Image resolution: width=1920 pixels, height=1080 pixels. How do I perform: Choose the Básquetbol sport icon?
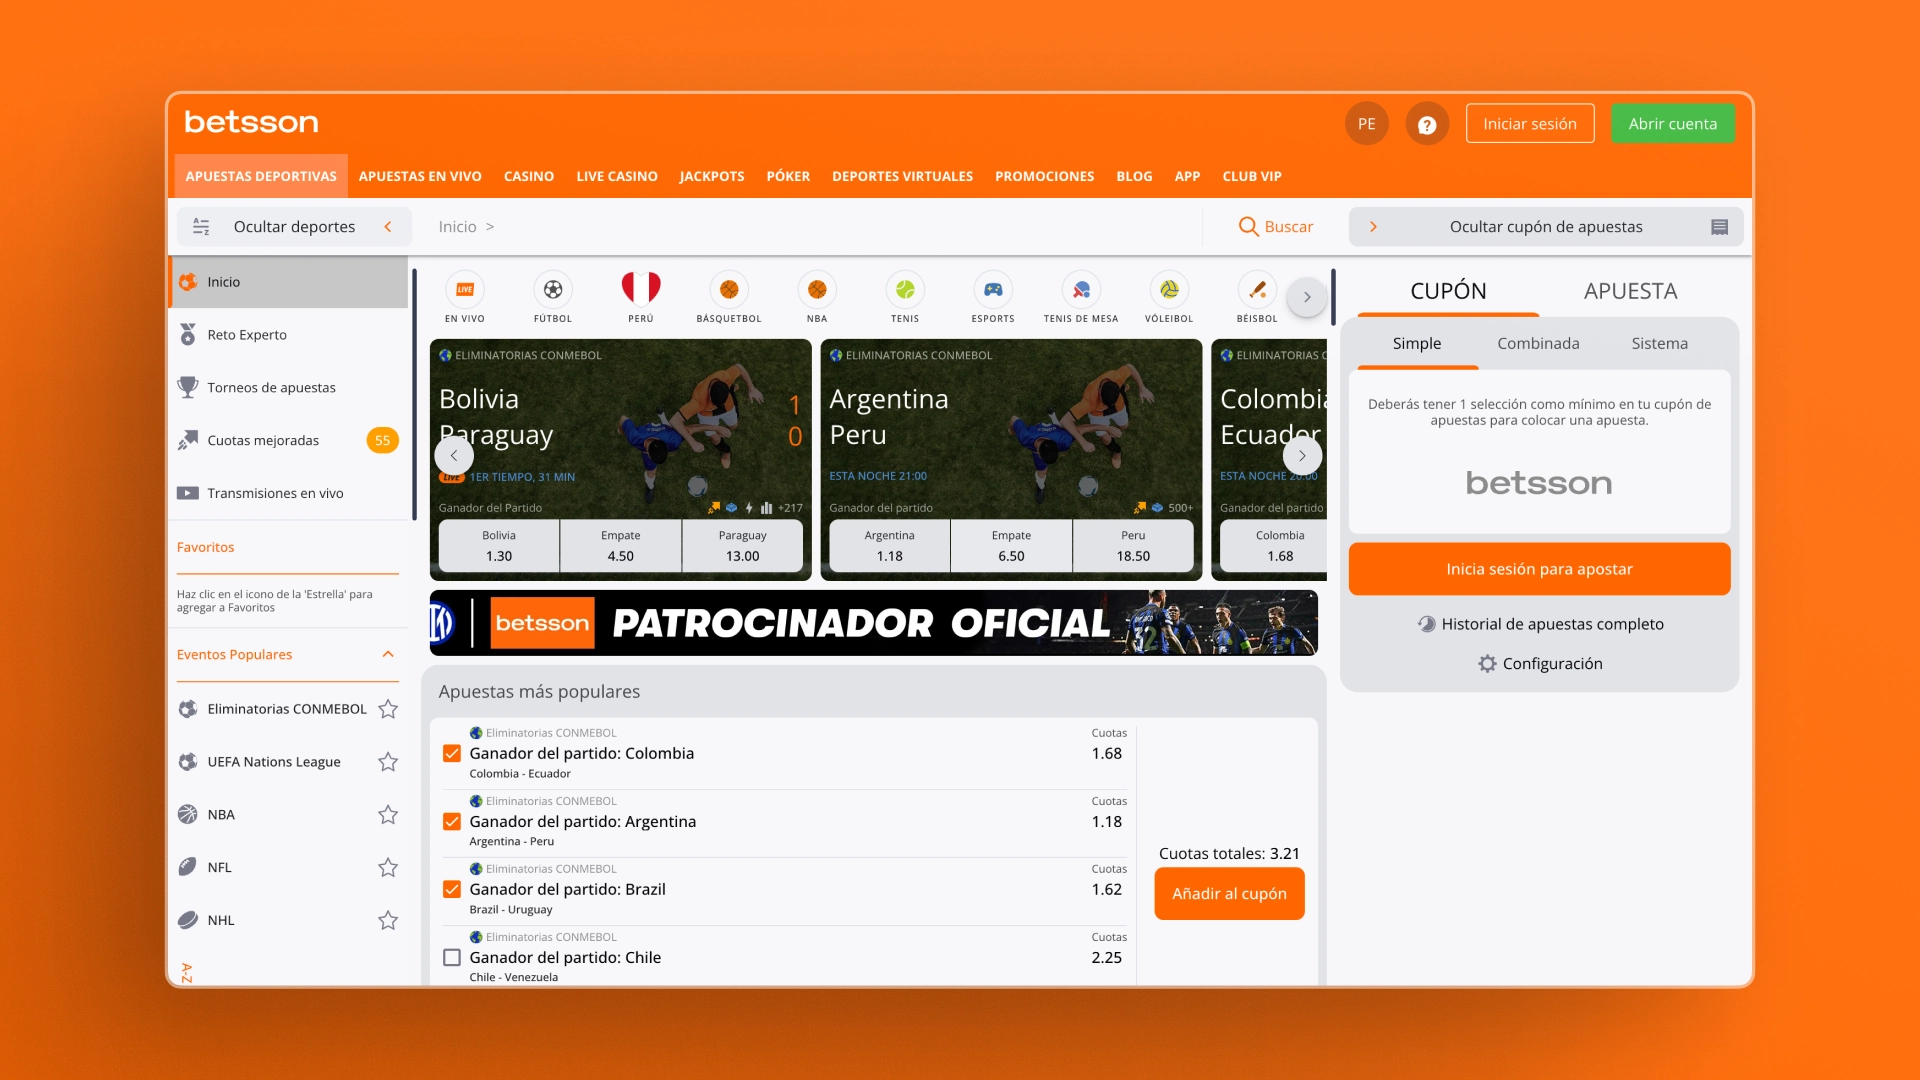pyautogui.click(x=729, y=290)
